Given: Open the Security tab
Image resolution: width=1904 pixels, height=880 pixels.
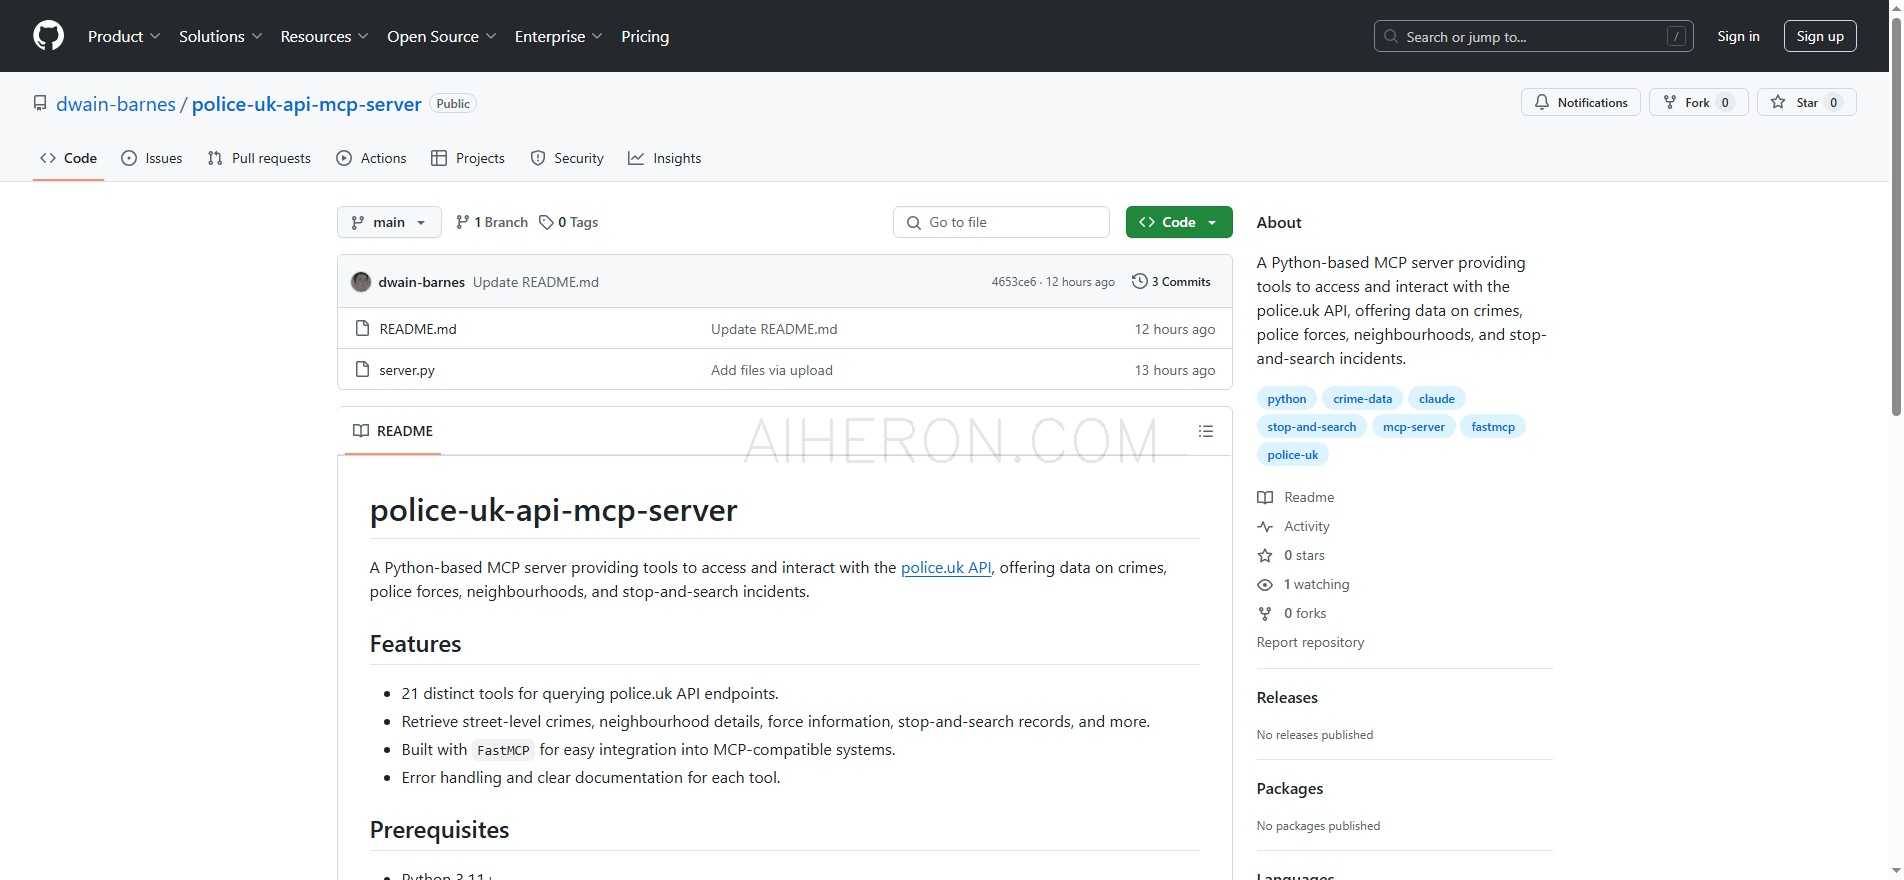Looking at the screenshot, I should [567, 158].
